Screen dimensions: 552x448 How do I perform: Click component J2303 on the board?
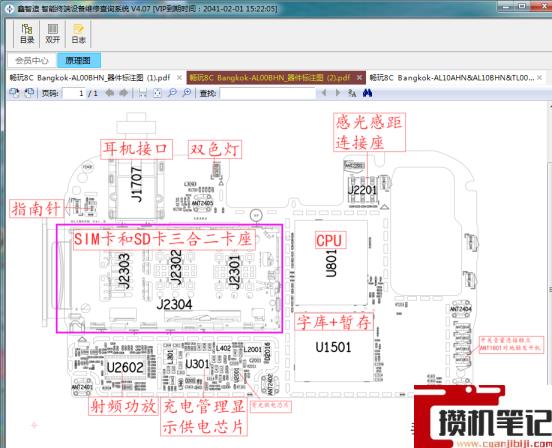[x=124, y=271]
